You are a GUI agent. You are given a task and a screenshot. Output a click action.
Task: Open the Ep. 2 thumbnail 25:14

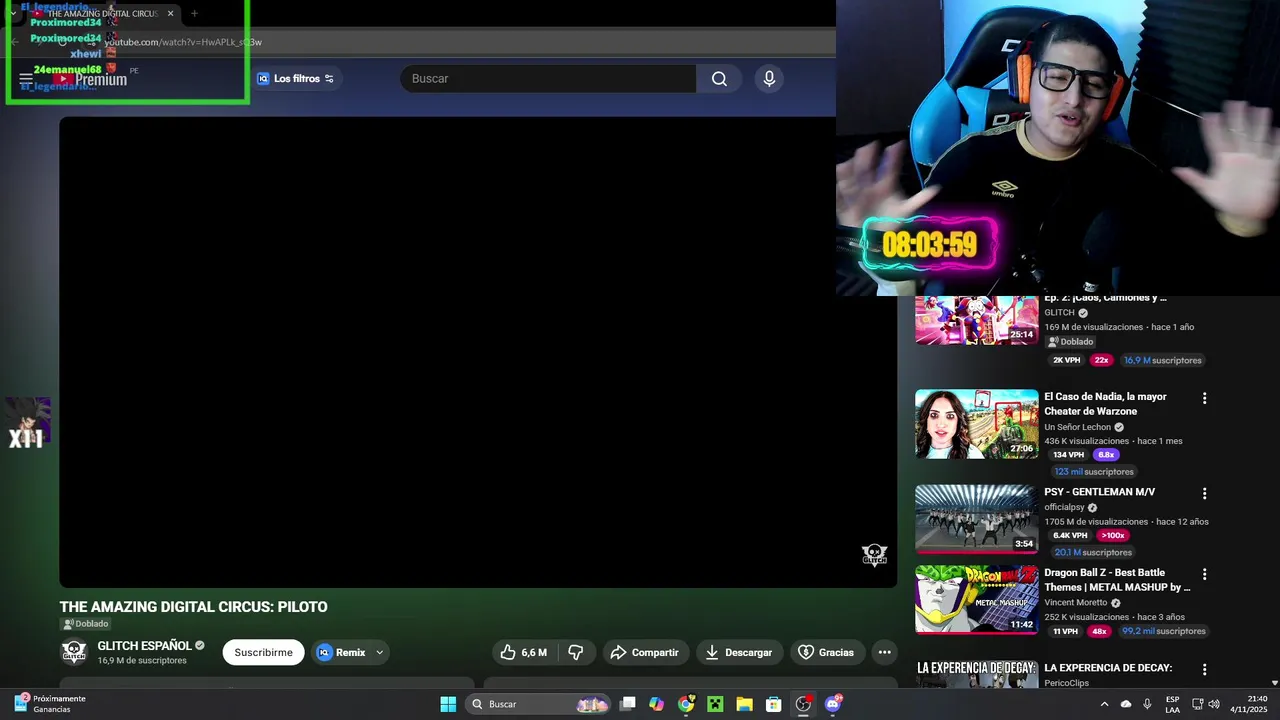[977, 320]
